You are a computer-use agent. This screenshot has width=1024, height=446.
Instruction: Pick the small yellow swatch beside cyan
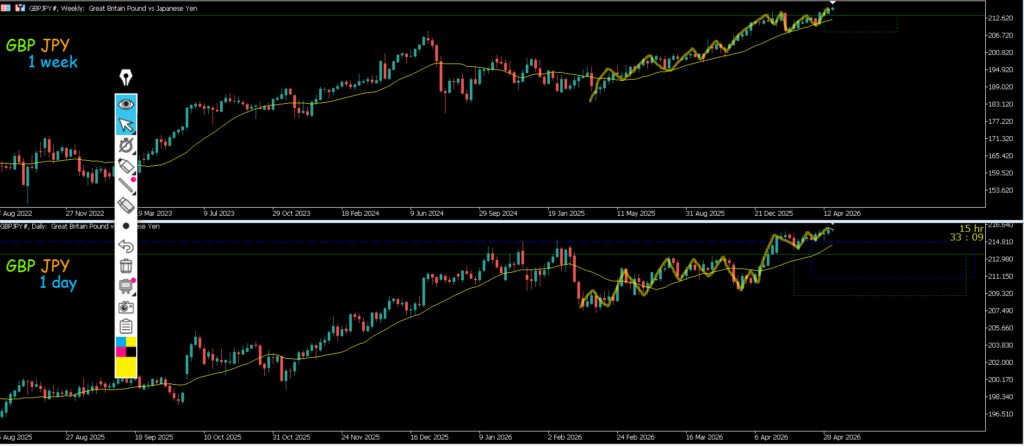pos(131,342)
